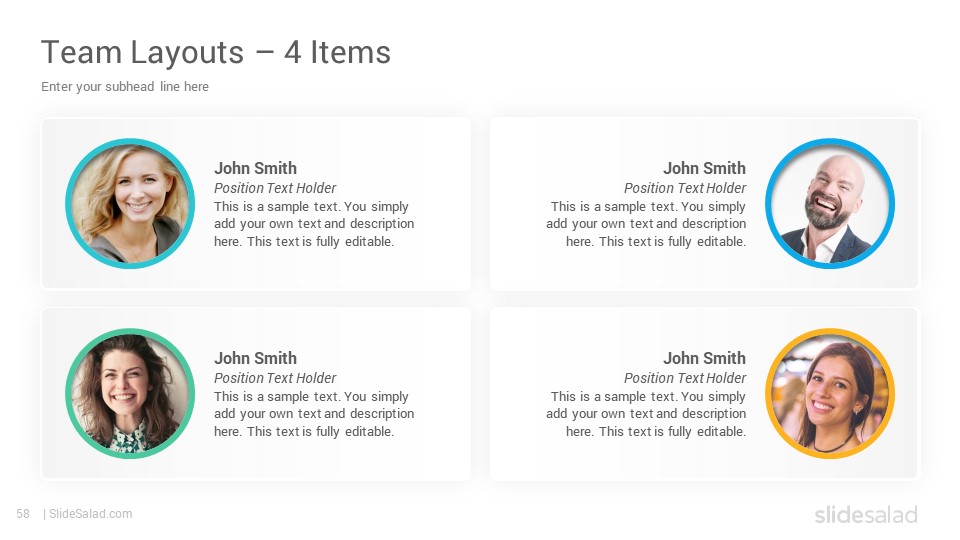This screenshot has width=960, height=540.
Task: Select the curly-haired woman's green-ringed photo
Action: coord(130,393)
